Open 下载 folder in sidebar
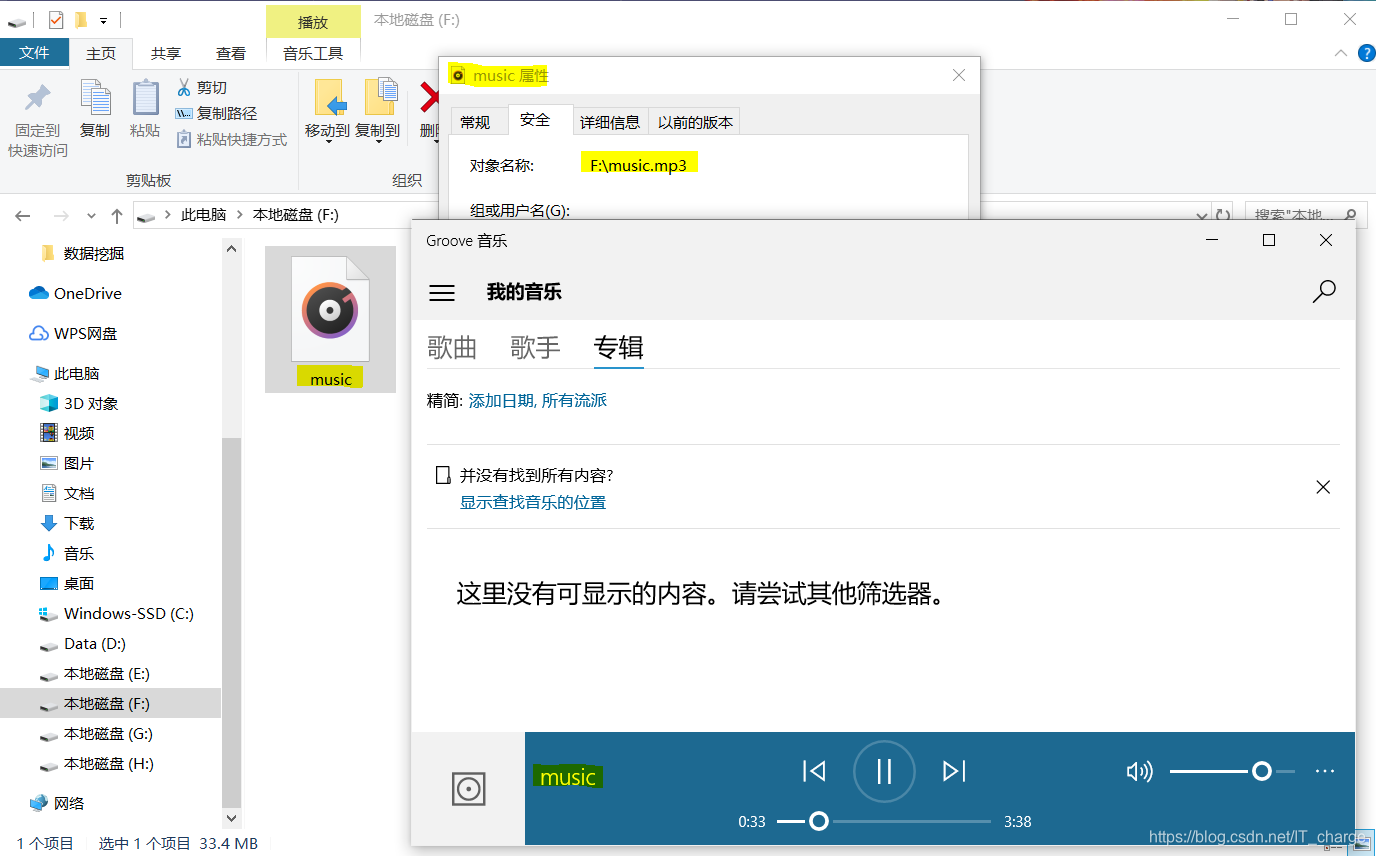Viewport: 1376px width, 856px height. point(79,523)
